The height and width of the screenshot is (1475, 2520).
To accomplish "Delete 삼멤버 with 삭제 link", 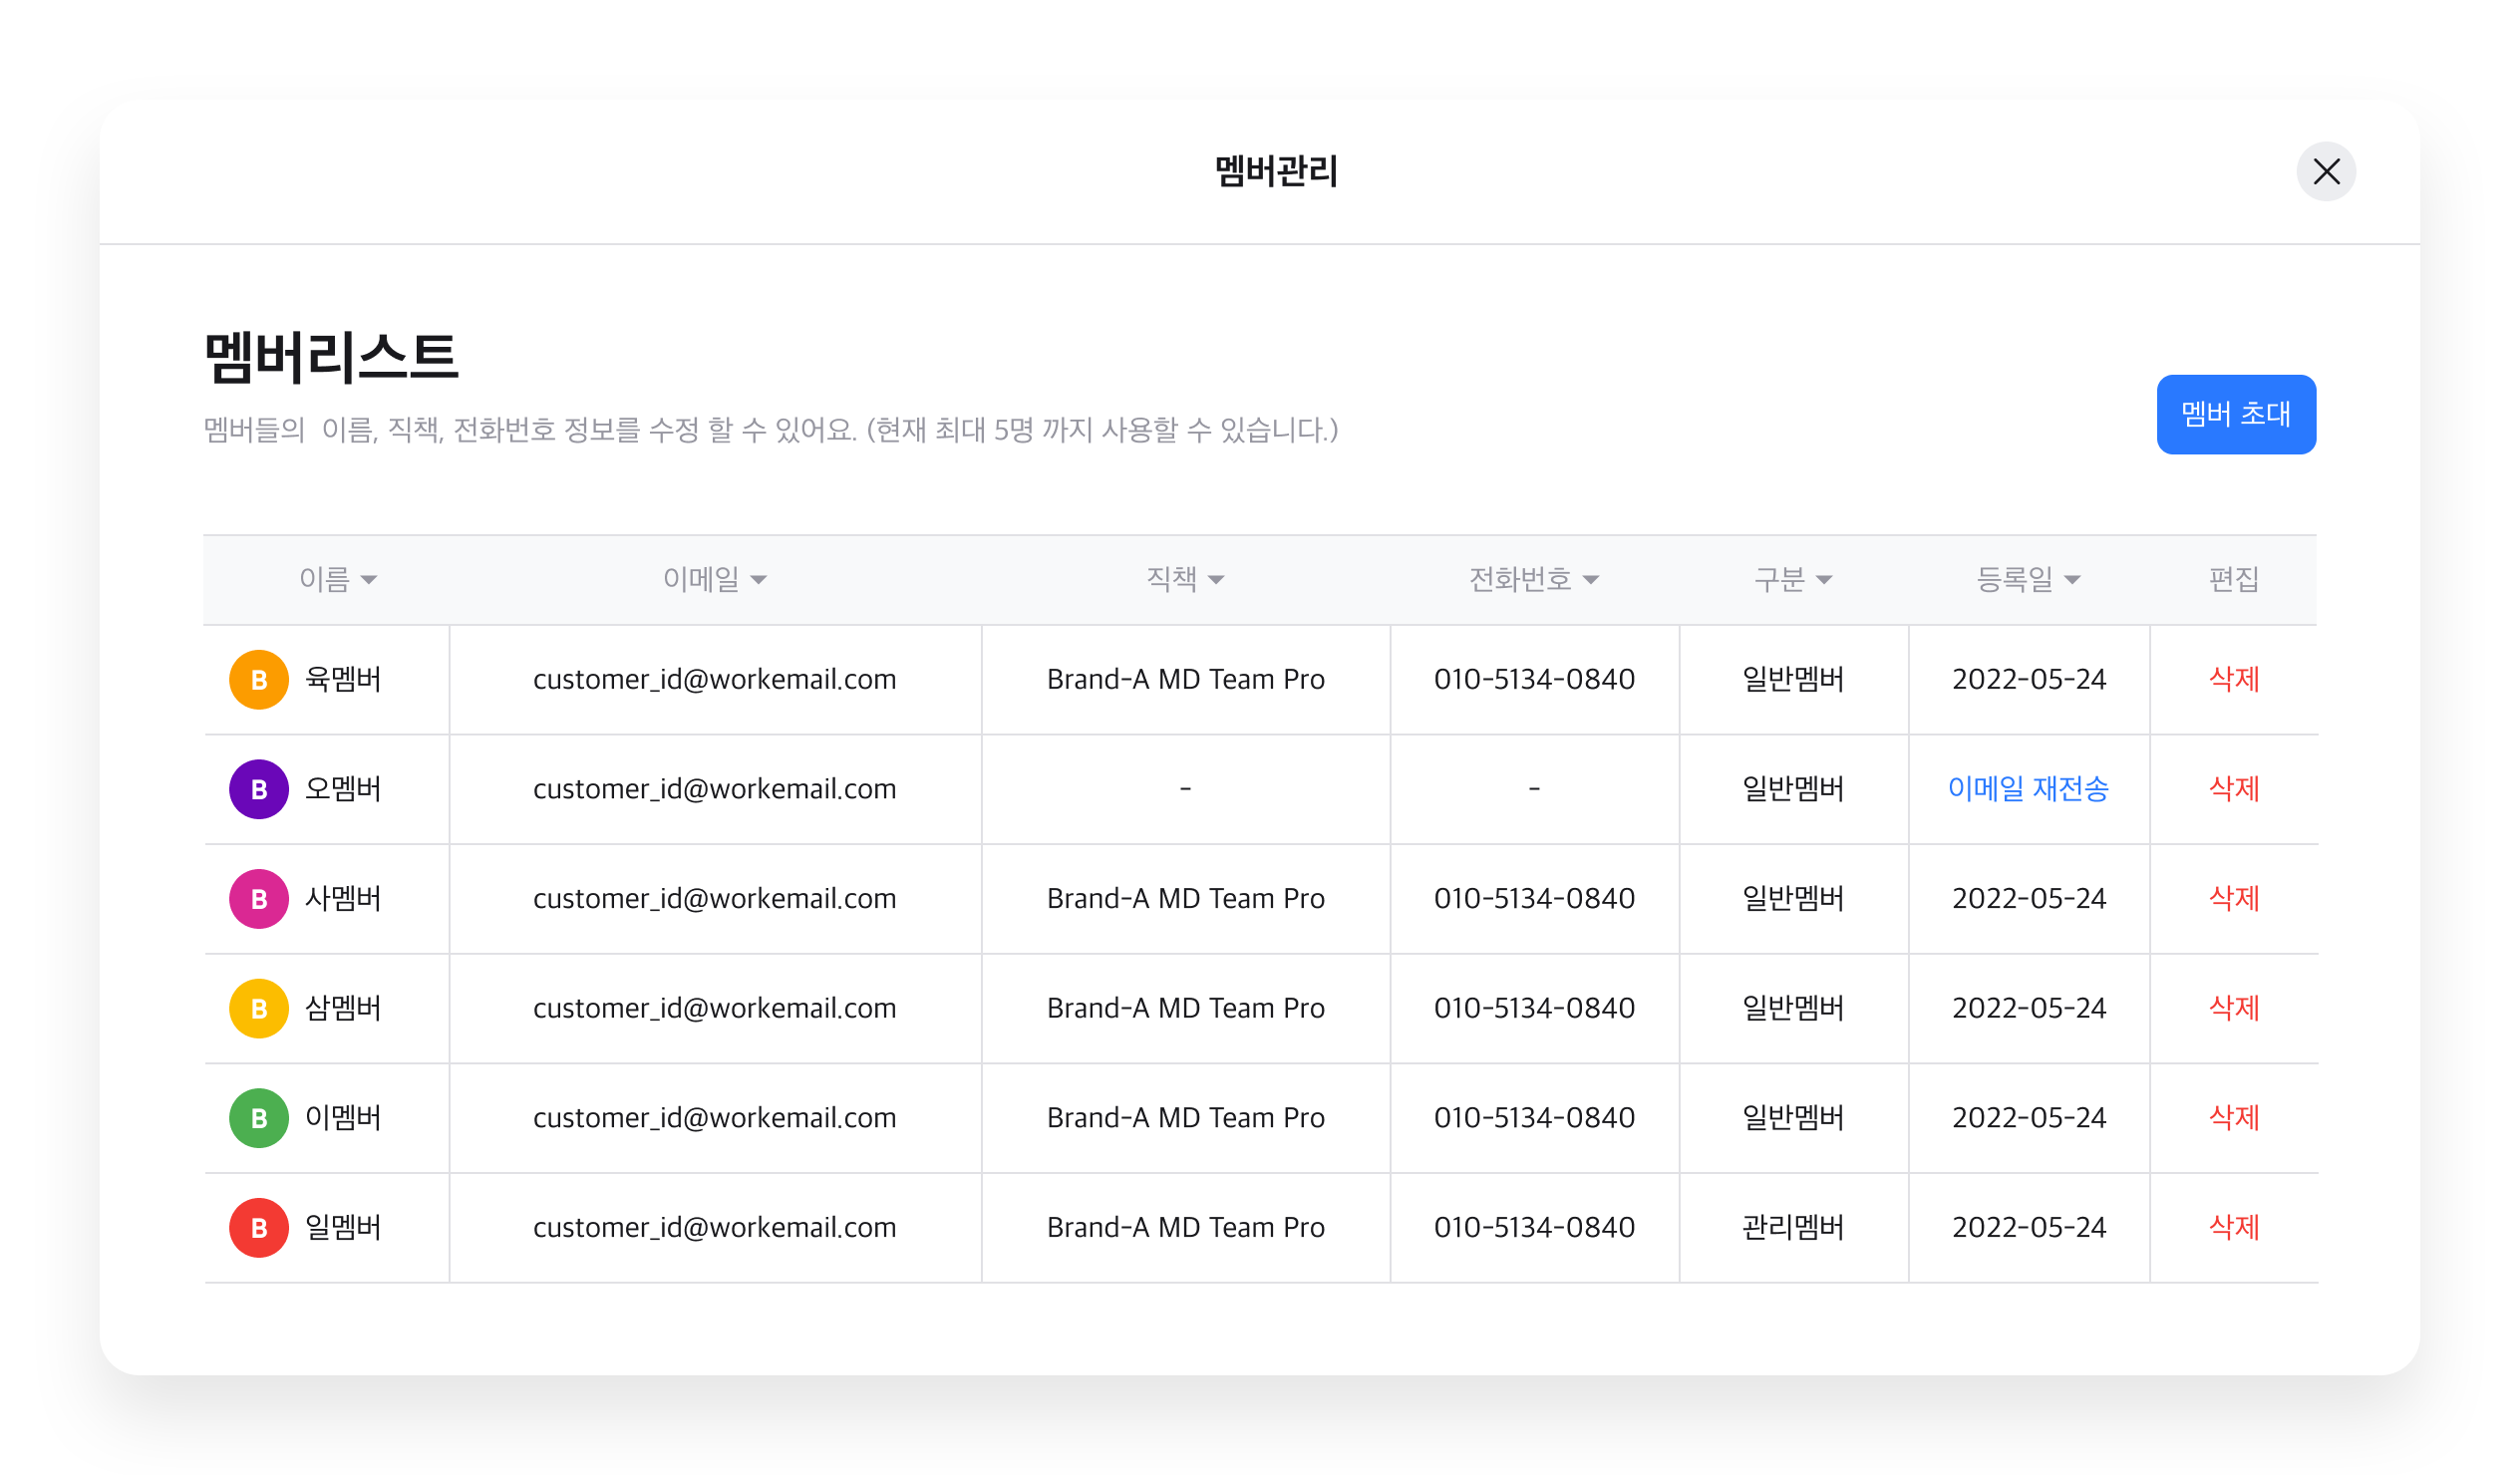I will (2234, 1007).
